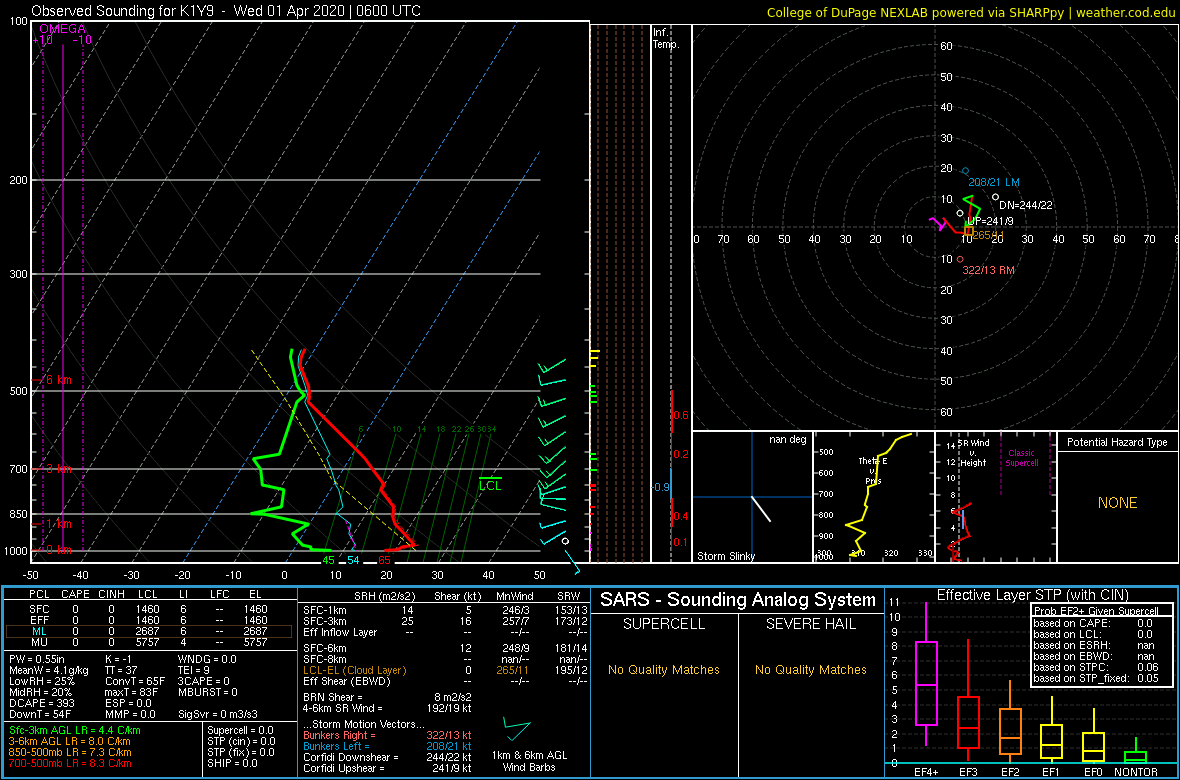1180x780 pixels.
Task: Select the SFC-3km shear row
Action: tap(444, 620)
